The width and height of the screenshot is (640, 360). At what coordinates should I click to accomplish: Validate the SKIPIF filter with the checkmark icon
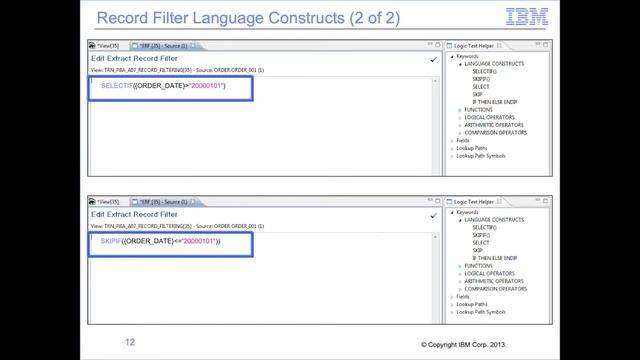433,216
